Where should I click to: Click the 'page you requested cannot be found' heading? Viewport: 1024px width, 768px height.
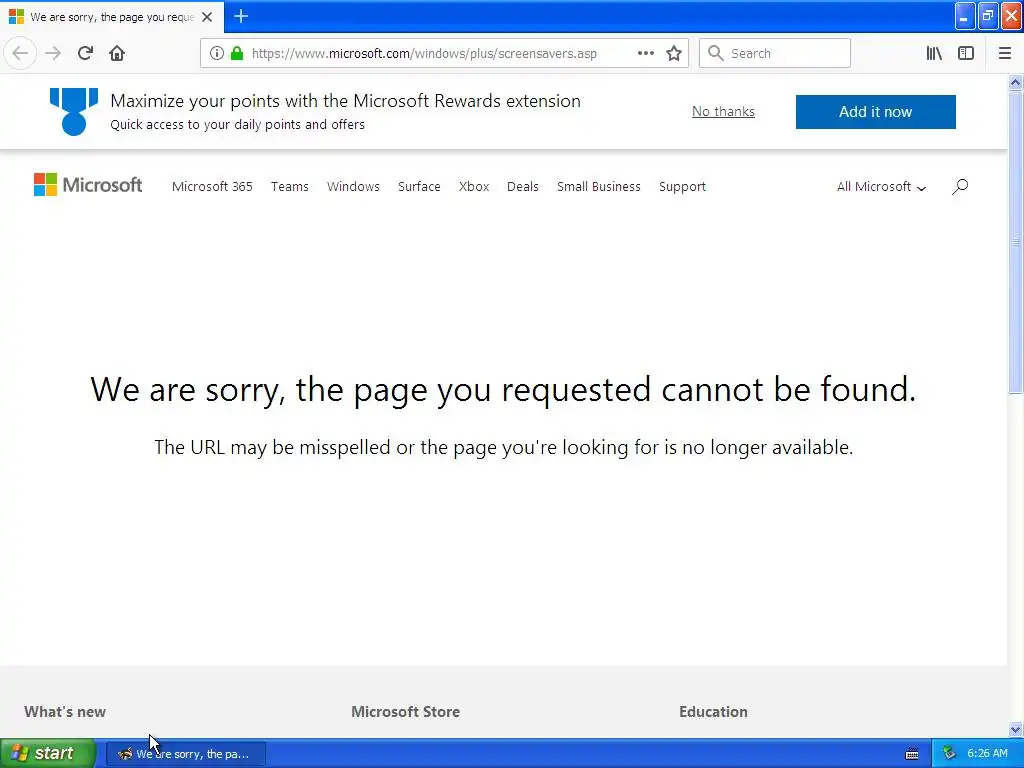[x=504, y=390]
